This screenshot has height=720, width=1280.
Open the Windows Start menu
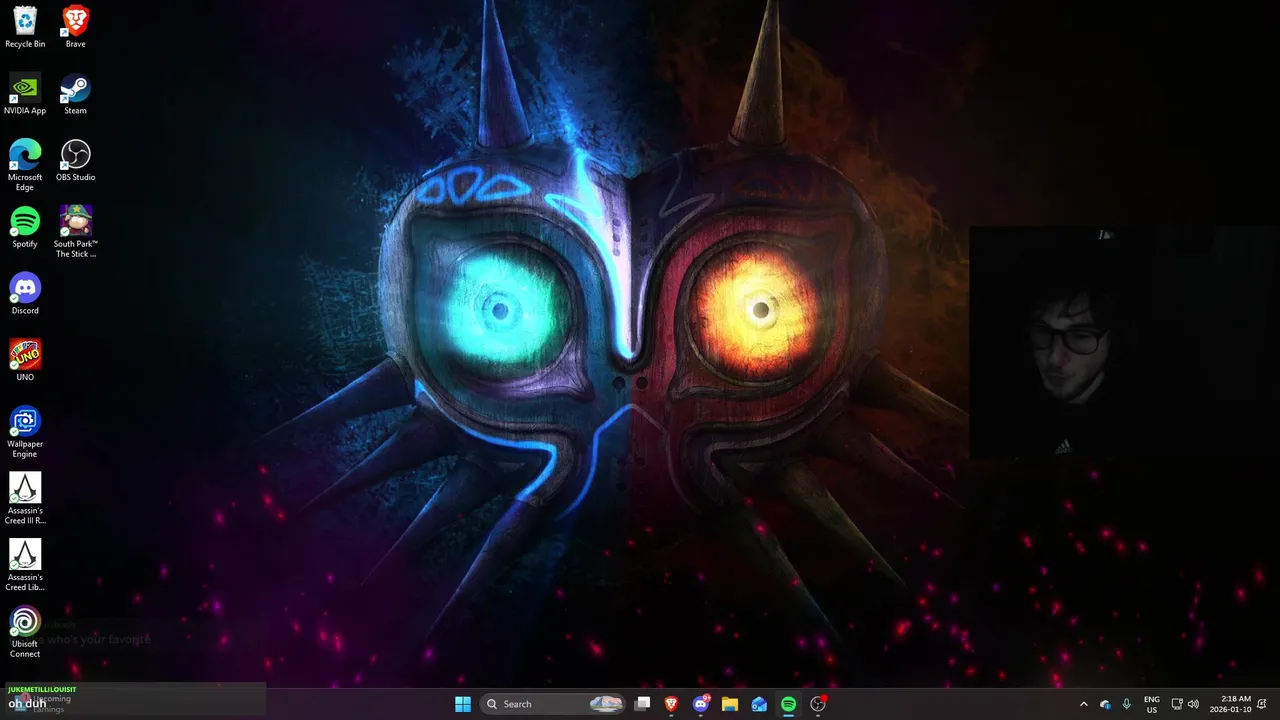(463, 704)
